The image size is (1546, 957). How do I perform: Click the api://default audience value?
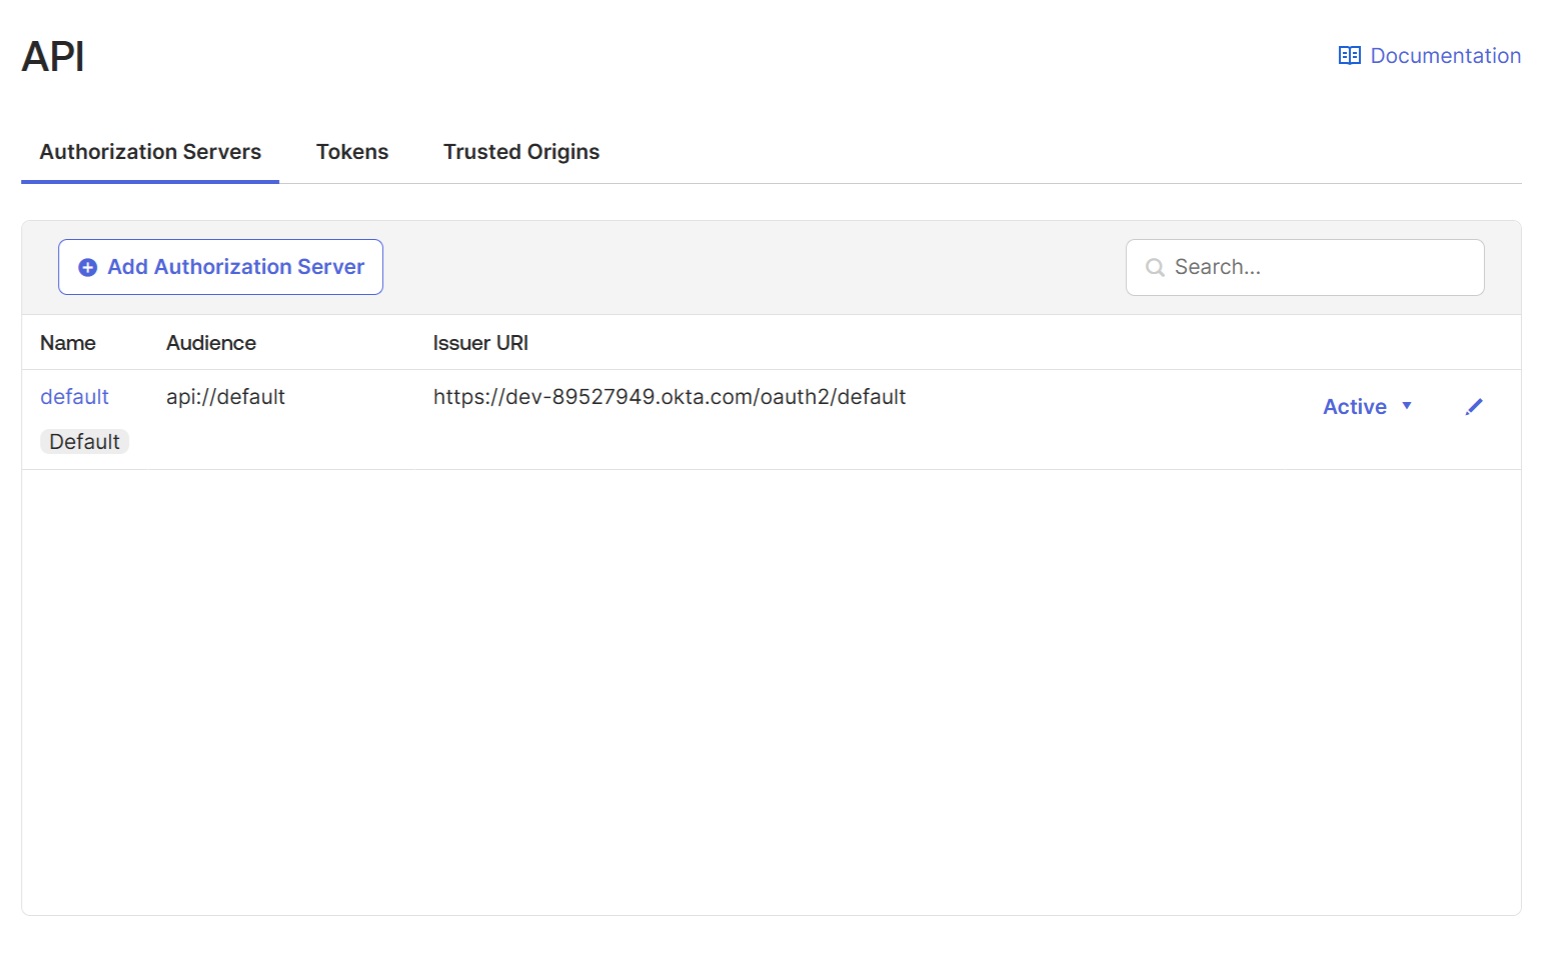tap(225, 396)
